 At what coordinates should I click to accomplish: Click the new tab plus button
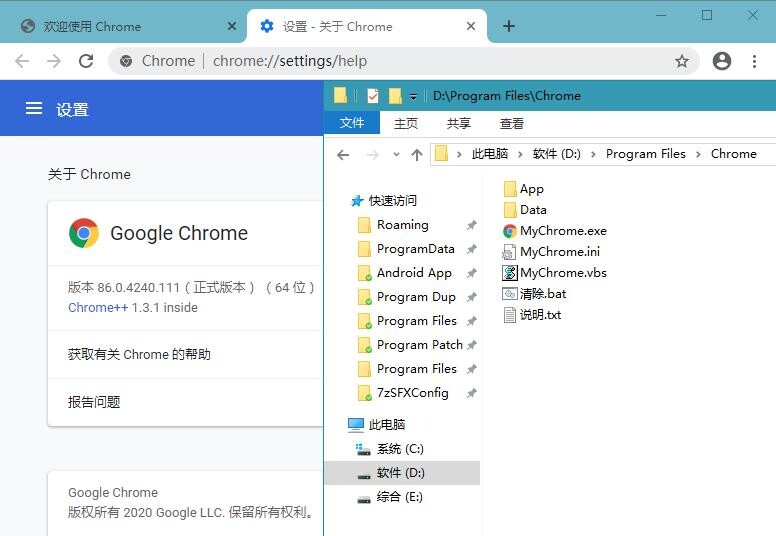click(x=509, y=26)
